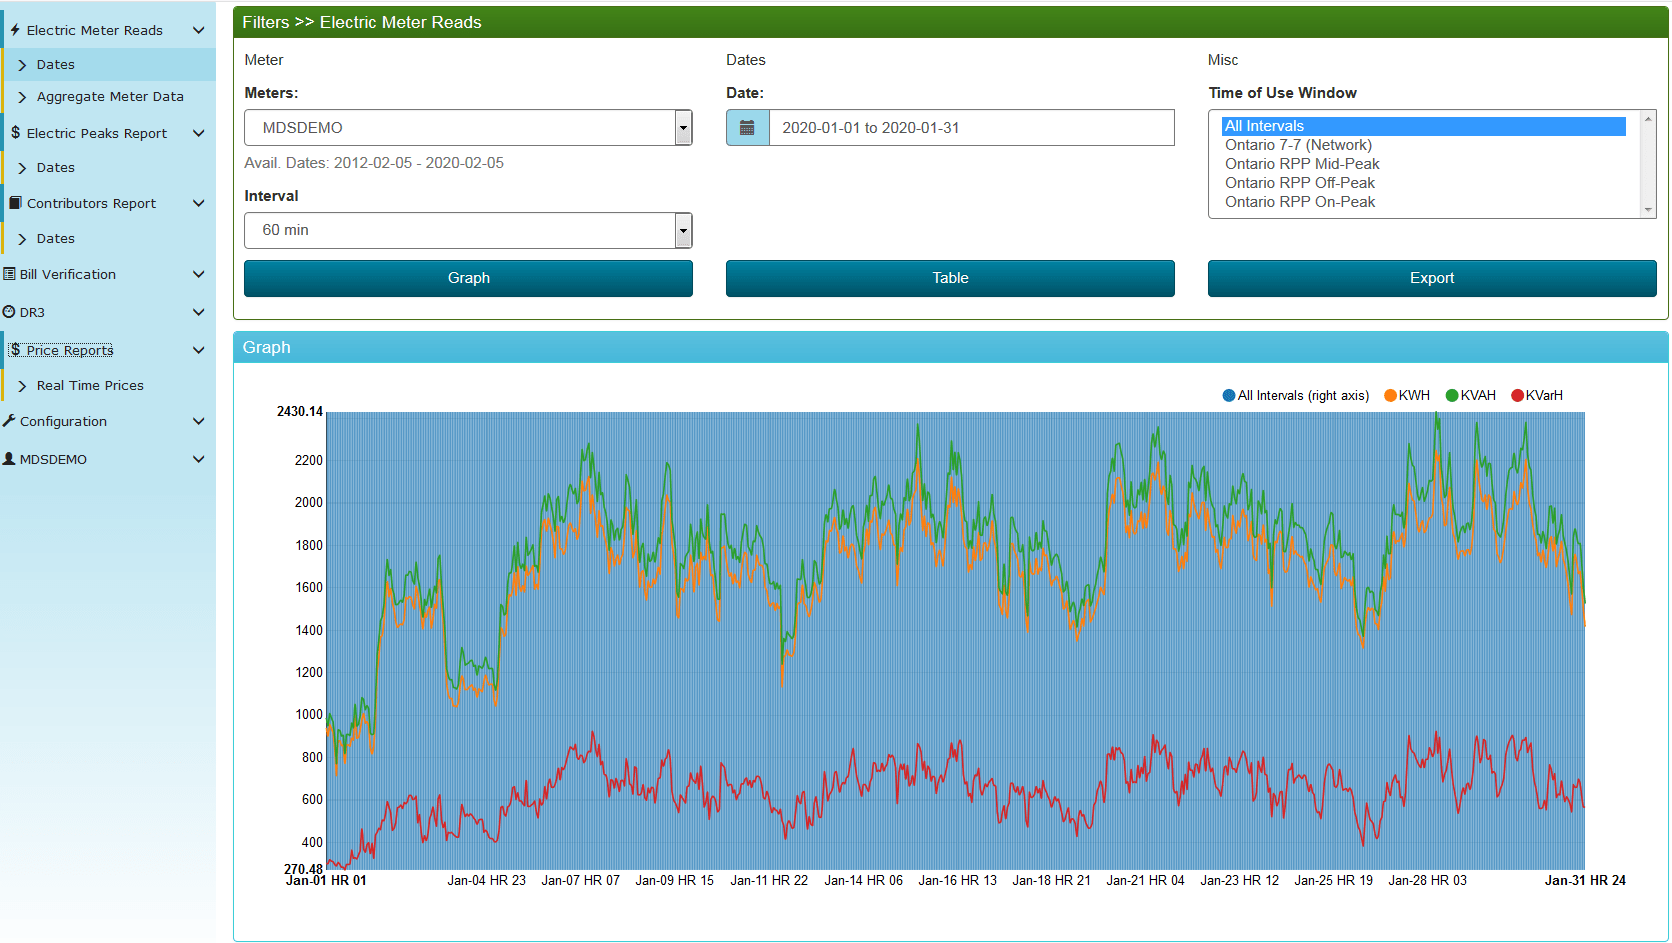The height and width of the screenshot is (943, 1672).
Task: Toggle the KWH orange legend swatch
Action: pos(1390,396)
